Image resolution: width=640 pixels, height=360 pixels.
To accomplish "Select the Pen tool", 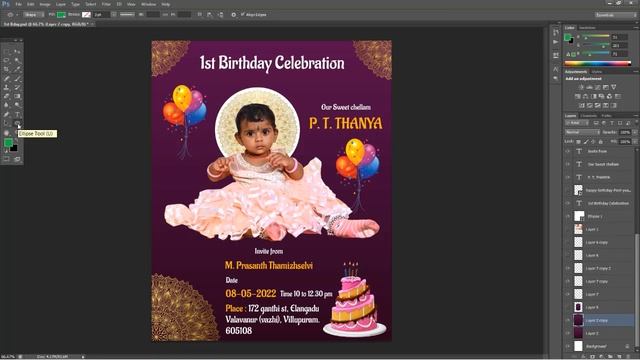I will coord(7,114).
